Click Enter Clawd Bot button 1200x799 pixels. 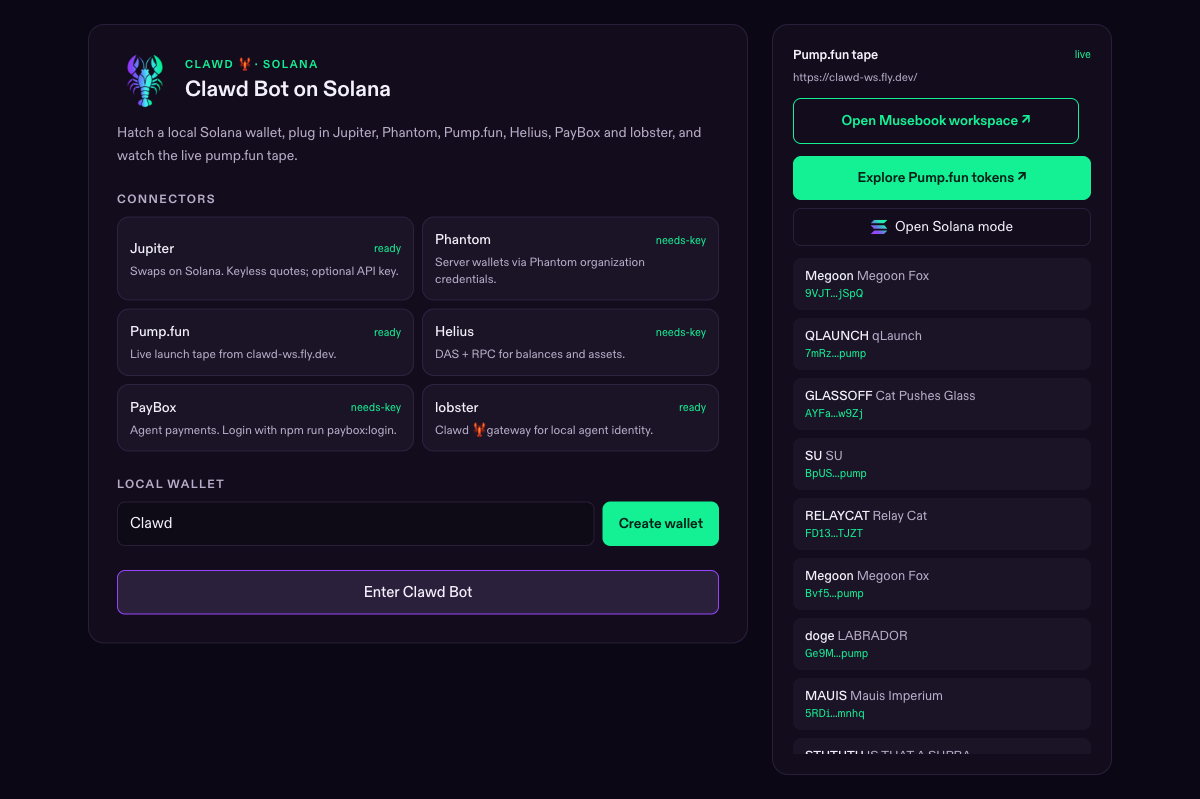click(x=418, y=592)
